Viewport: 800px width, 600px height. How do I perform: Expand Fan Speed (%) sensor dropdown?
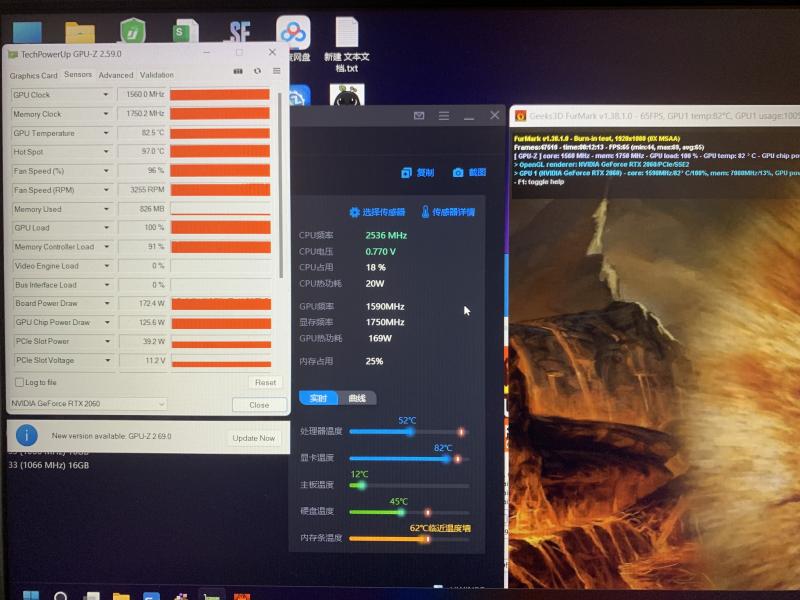click(106, 170)
